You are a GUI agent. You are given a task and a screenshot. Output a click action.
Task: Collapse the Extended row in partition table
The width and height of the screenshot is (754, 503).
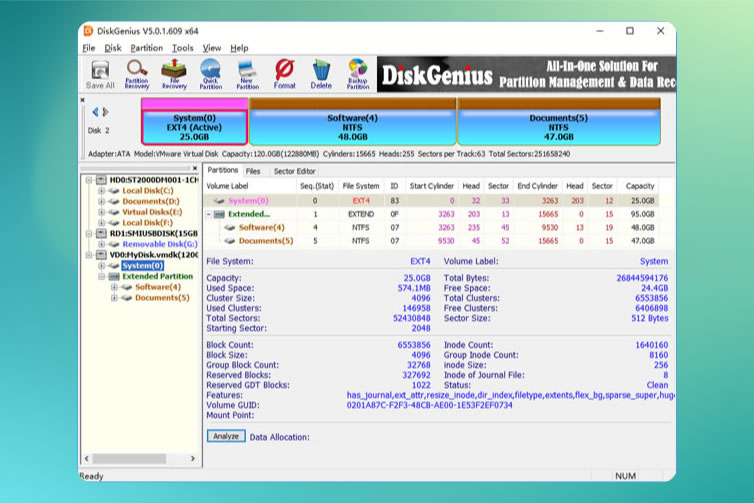click(209, 214)
